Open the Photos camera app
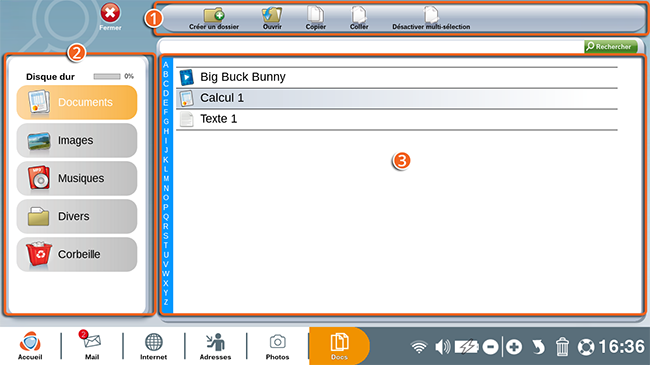This screenshot has height=365, width=650. coord(277,346)
